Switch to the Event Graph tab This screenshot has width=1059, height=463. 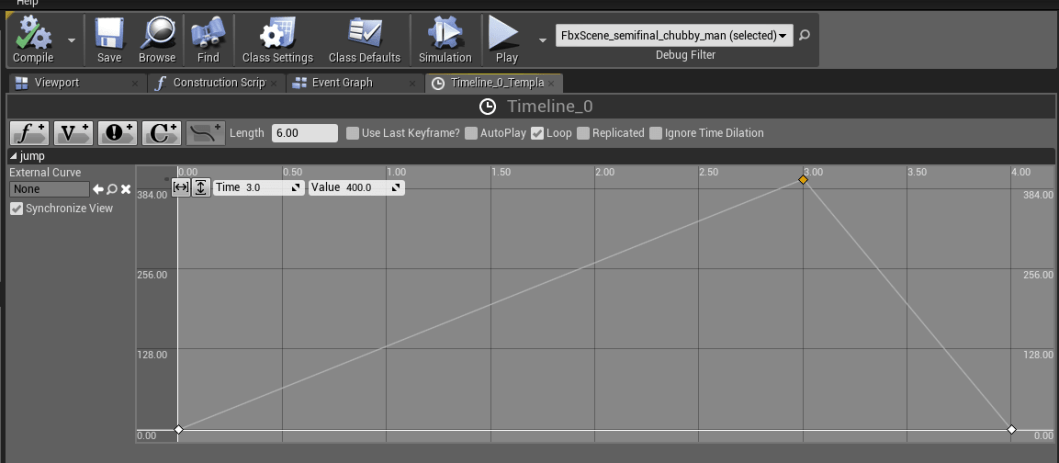pos(342,82)
